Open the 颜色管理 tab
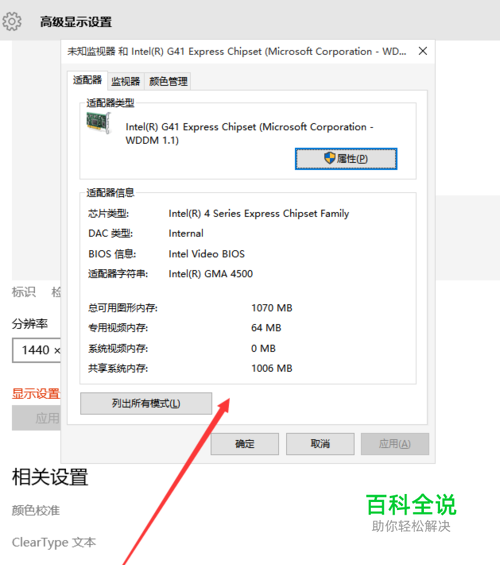This screenshot has height=565, width=500. (x=168, y=81)
